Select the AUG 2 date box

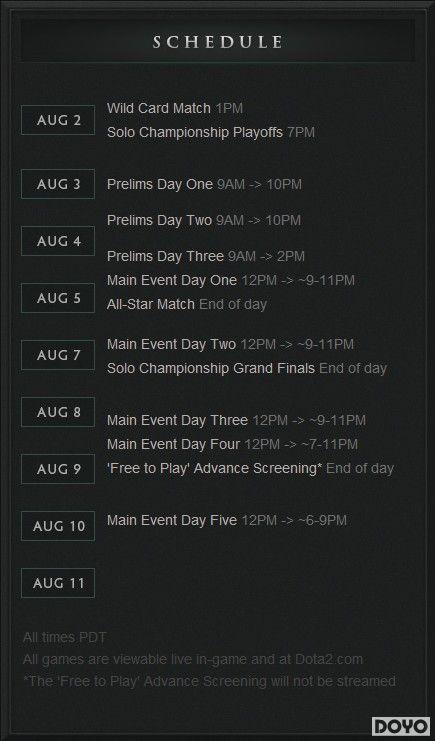pyautogui.click(x=58, y=120)
